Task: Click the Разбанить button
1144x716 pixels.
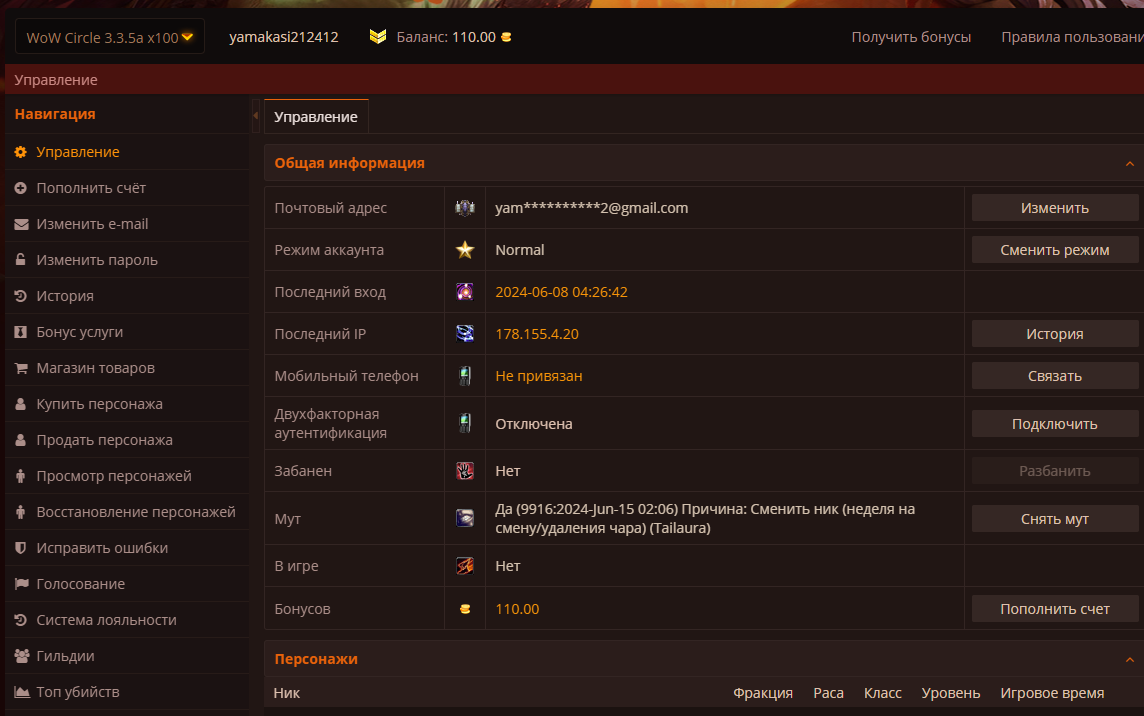Action: 1054,471
